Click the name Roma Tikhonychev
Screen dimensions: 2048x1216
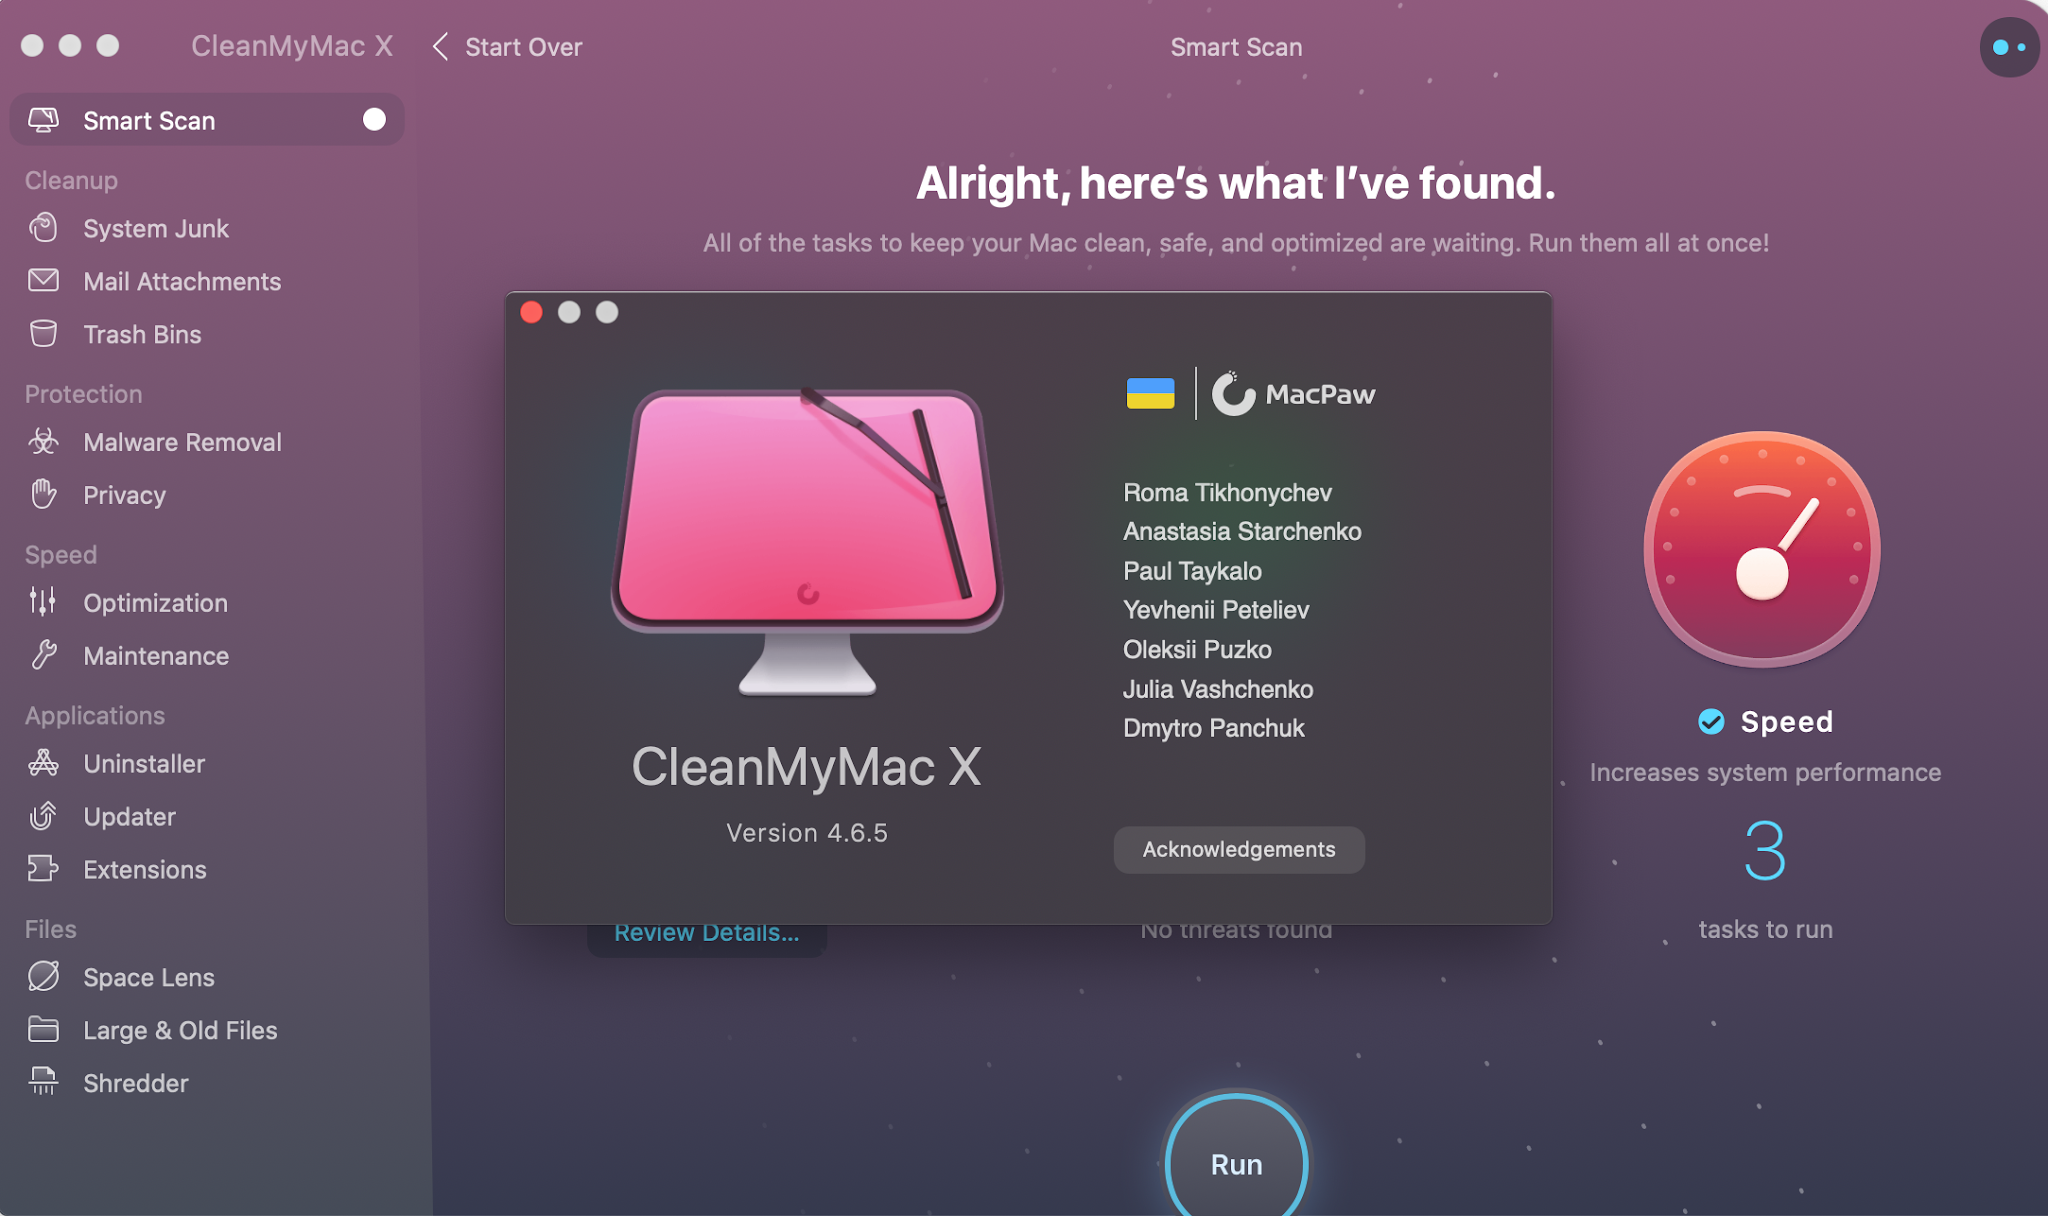[x=1227, y=492]
